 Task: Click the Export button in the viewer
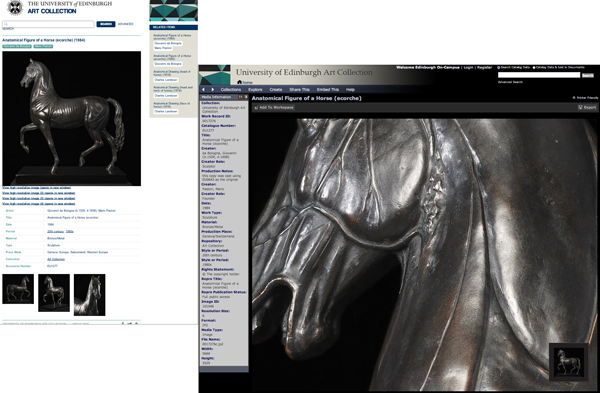click(x=587, y=108)
